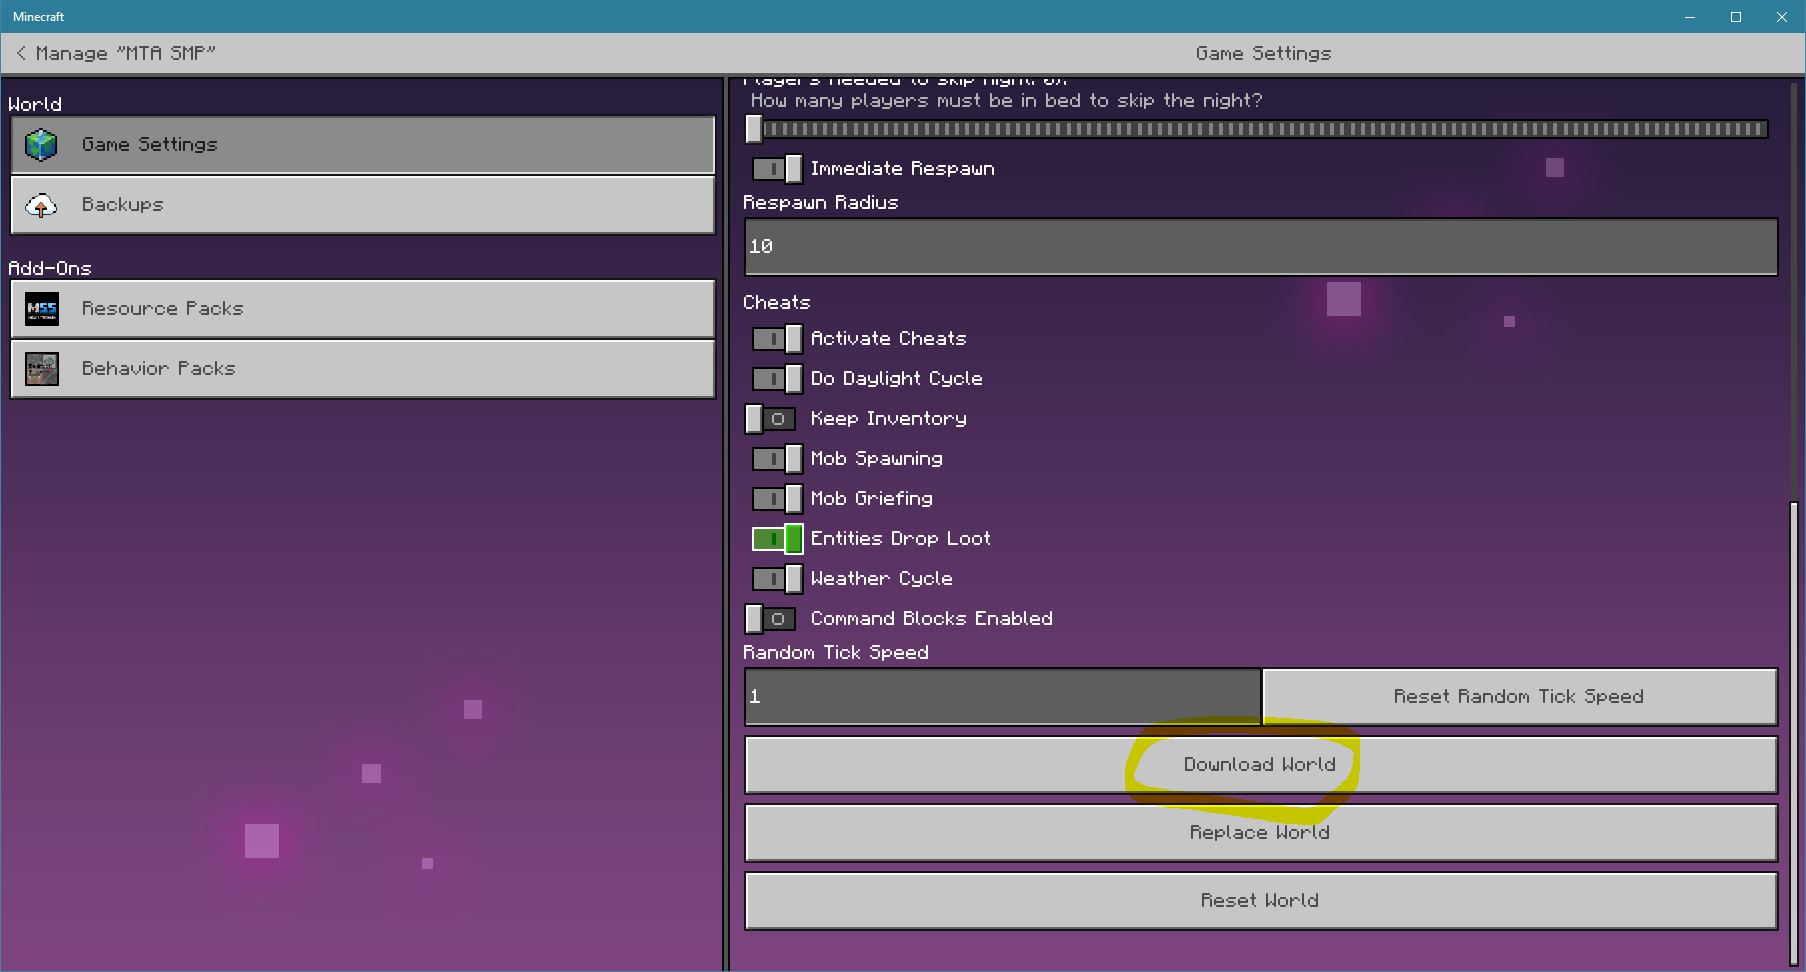Click the Behavior Packs pack icon

[41, 369]
